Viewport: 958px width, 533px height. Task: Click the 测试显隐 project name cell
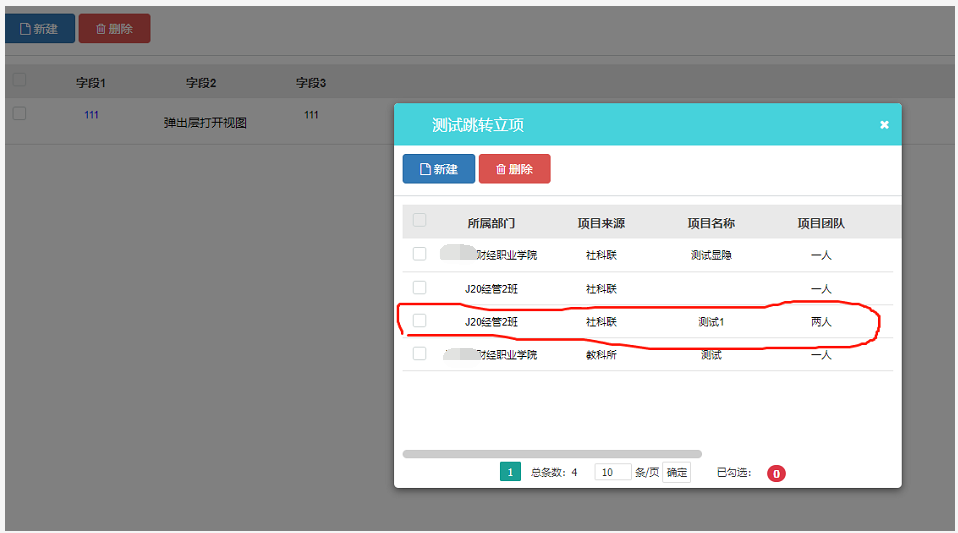point(711,255)
